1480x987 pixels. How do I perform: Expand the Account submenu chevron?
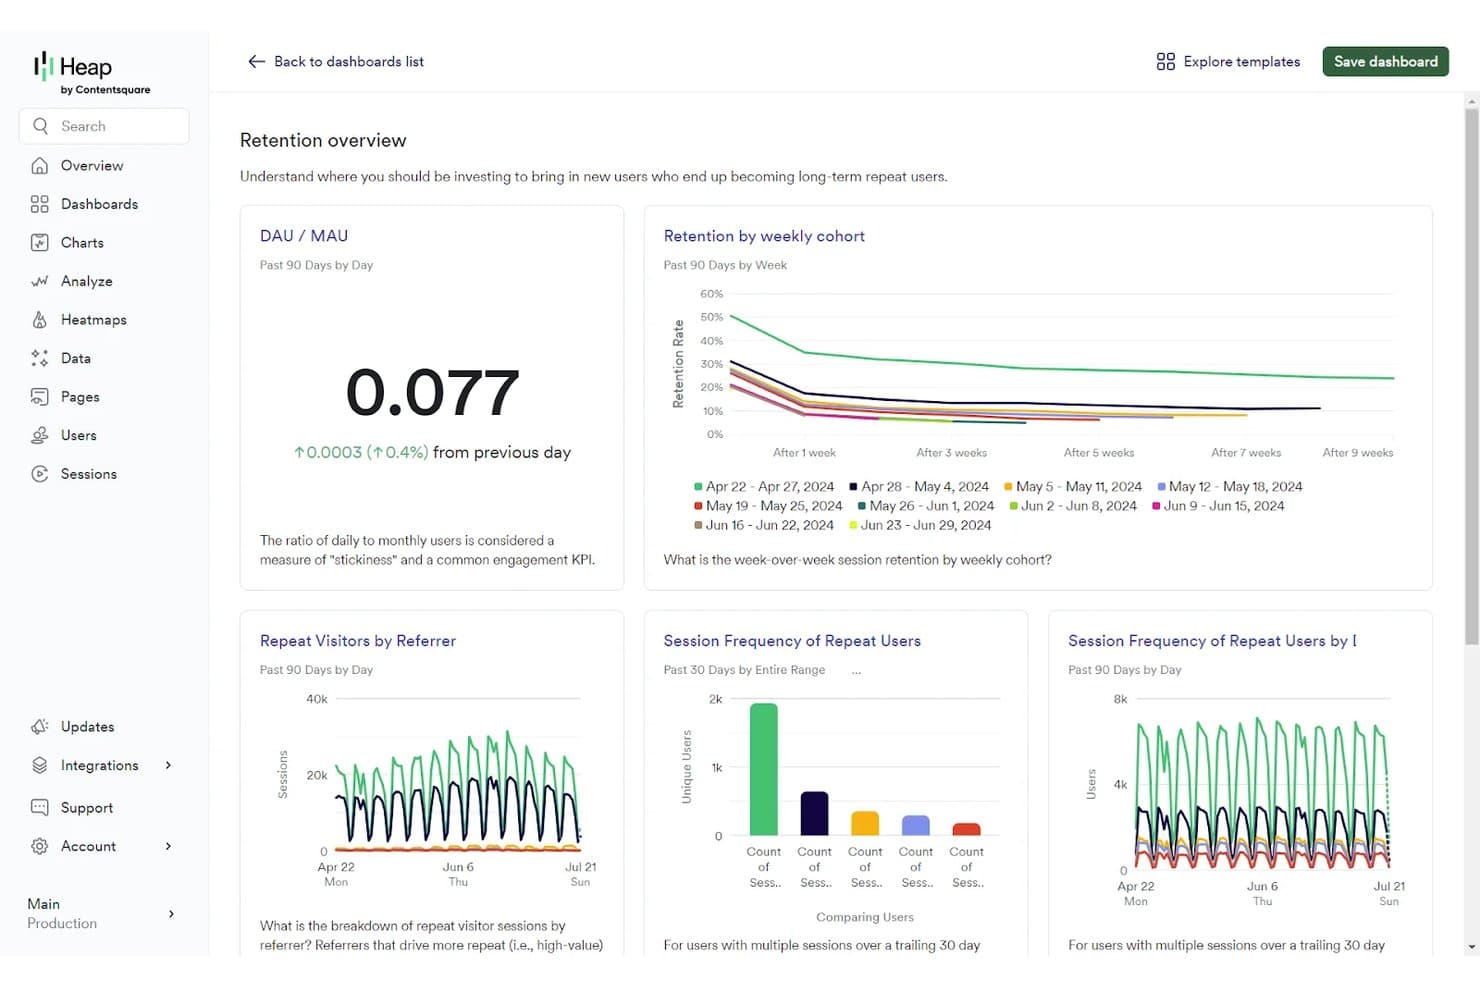coord(168,846)
